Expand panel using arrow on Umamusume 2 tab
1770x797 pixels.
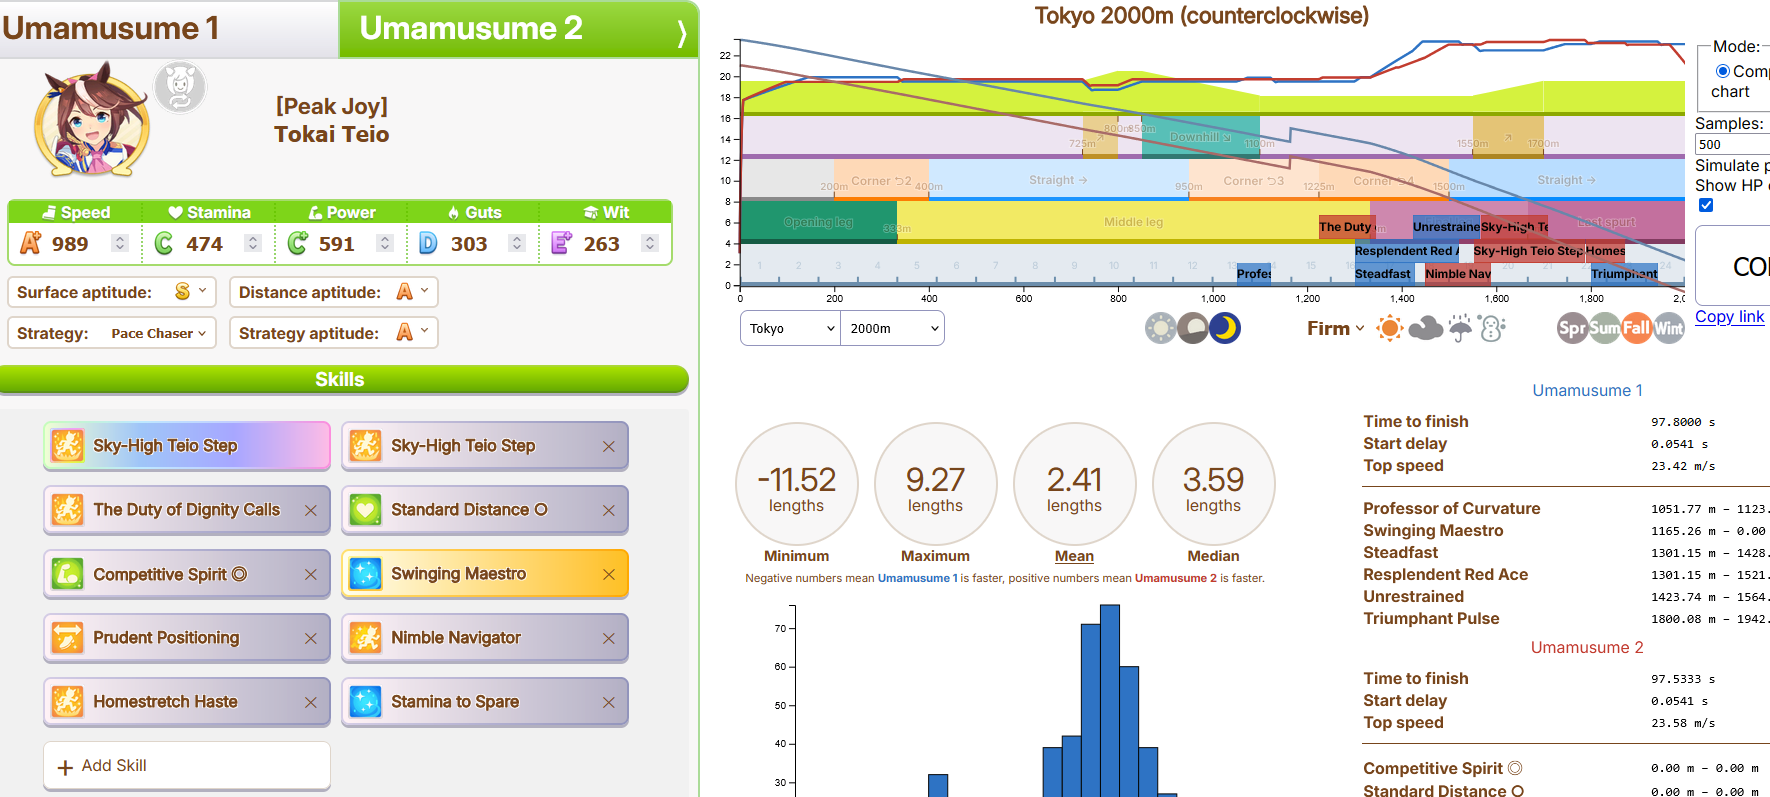click(x=682, y=32)
